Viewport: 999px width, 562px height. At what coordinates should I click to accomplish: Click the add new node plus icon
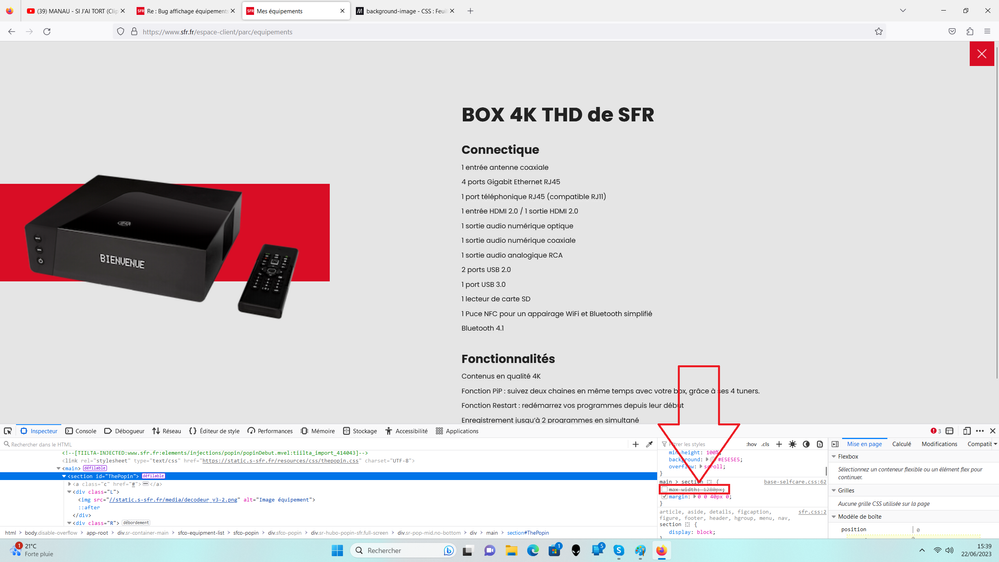click(x=635, y=444)
